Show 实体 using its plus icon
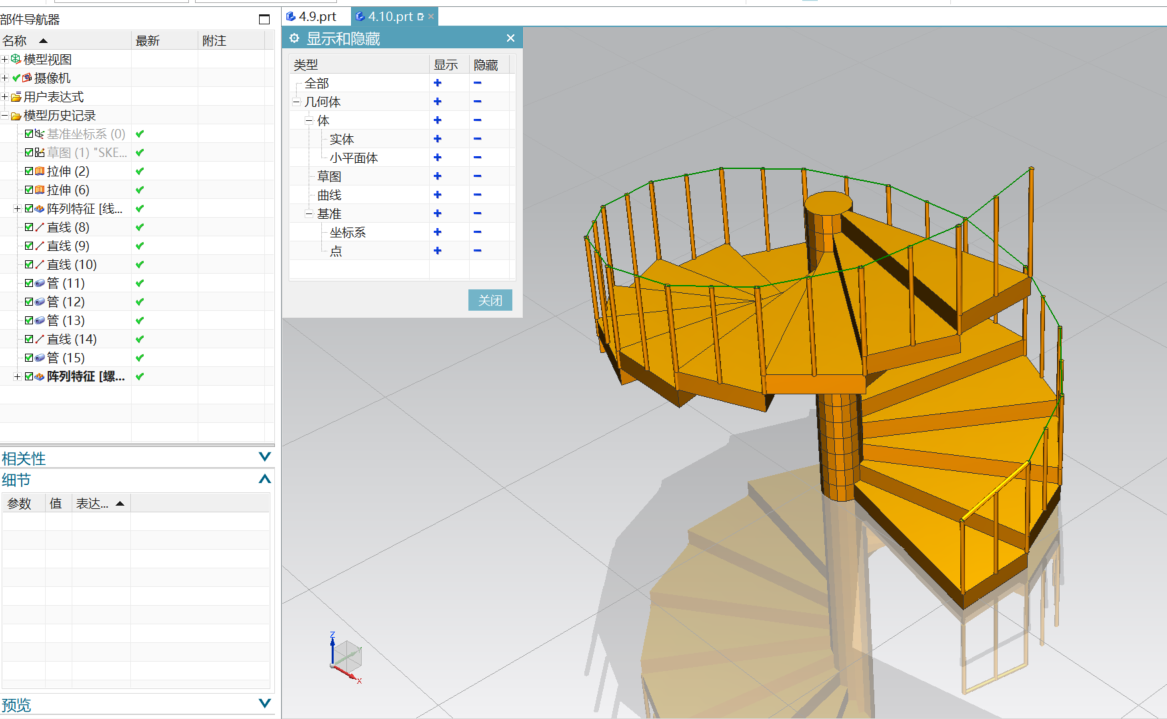 438,139
